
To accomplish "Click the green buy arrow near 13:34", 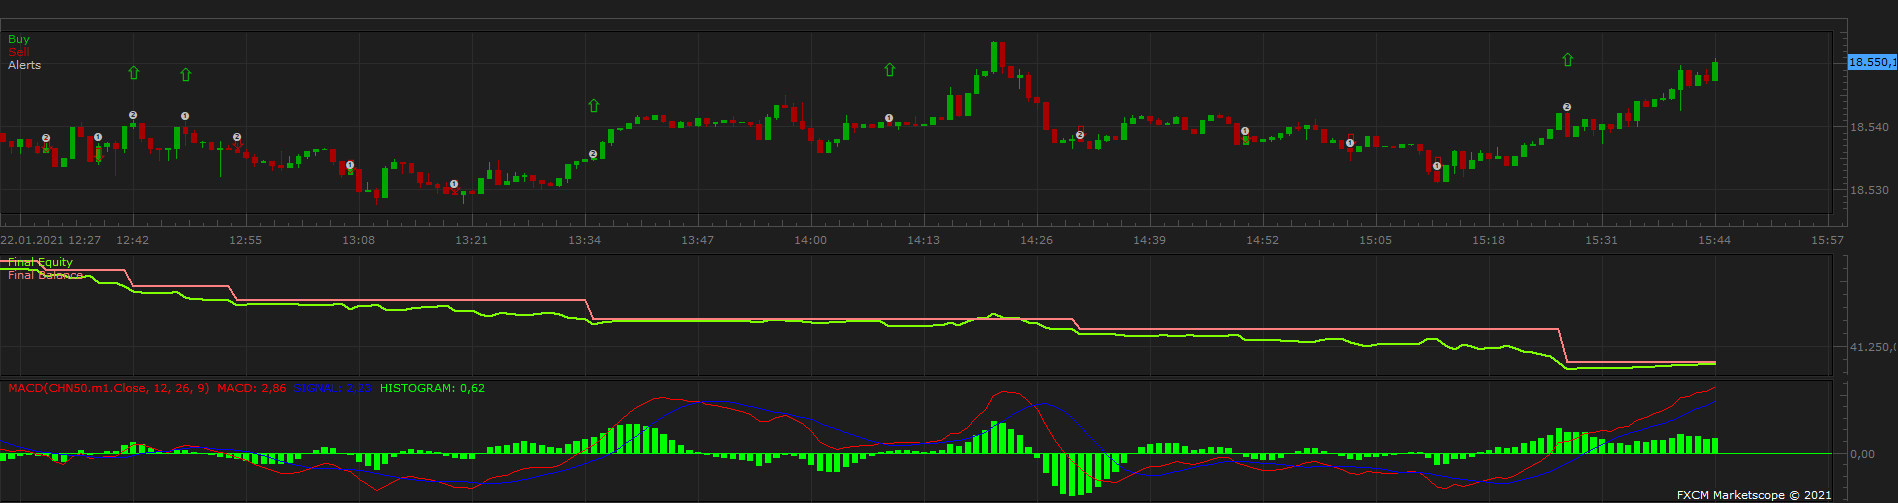I will point(593,105).
